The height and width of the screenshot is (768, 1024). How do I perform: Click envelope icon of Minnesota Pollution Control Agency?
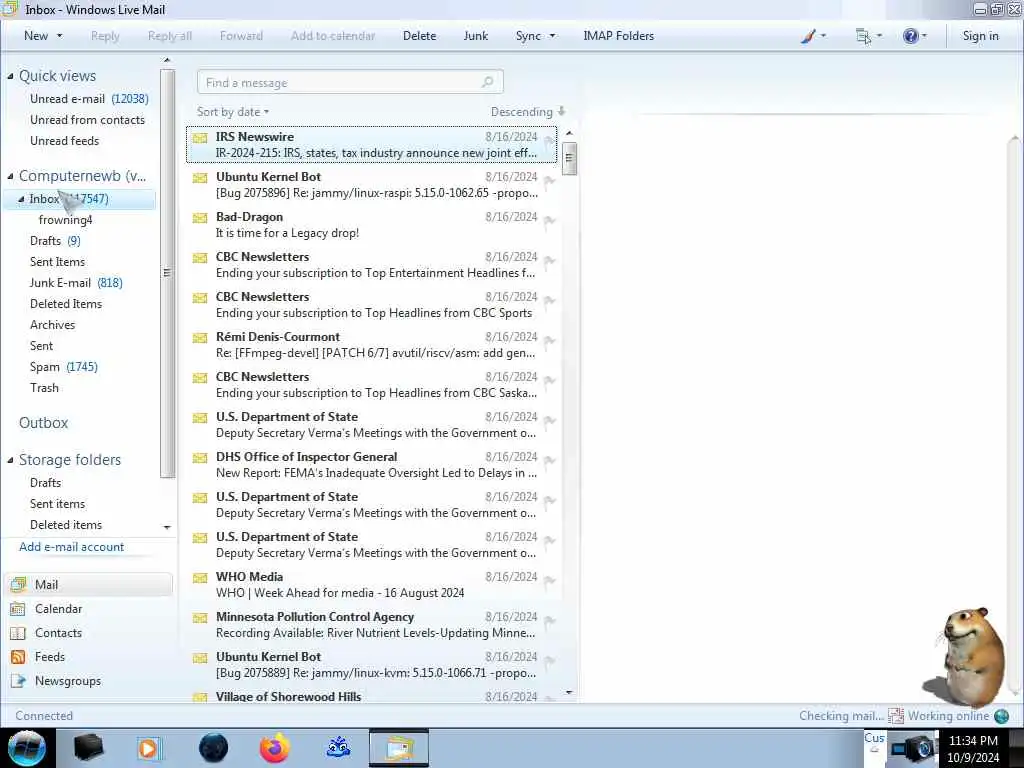(200, 618)
